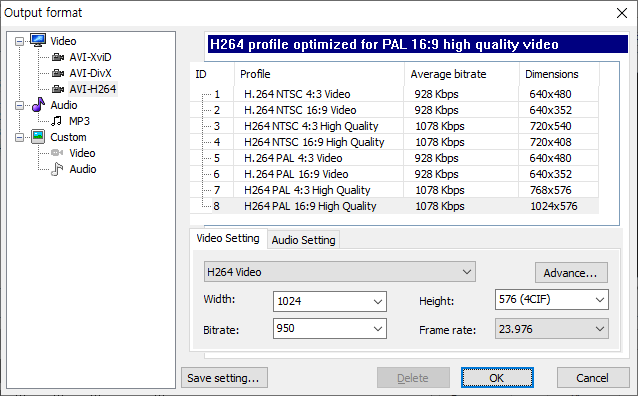Click the purple music note Audio icon

[x=38, y=105]
